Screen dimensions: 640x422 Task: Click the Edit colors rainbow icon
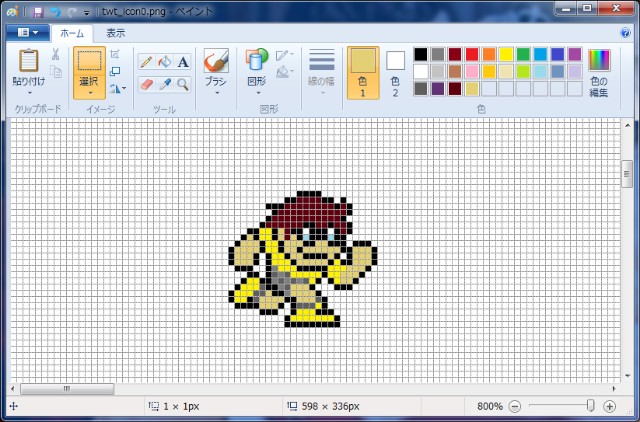599,60
